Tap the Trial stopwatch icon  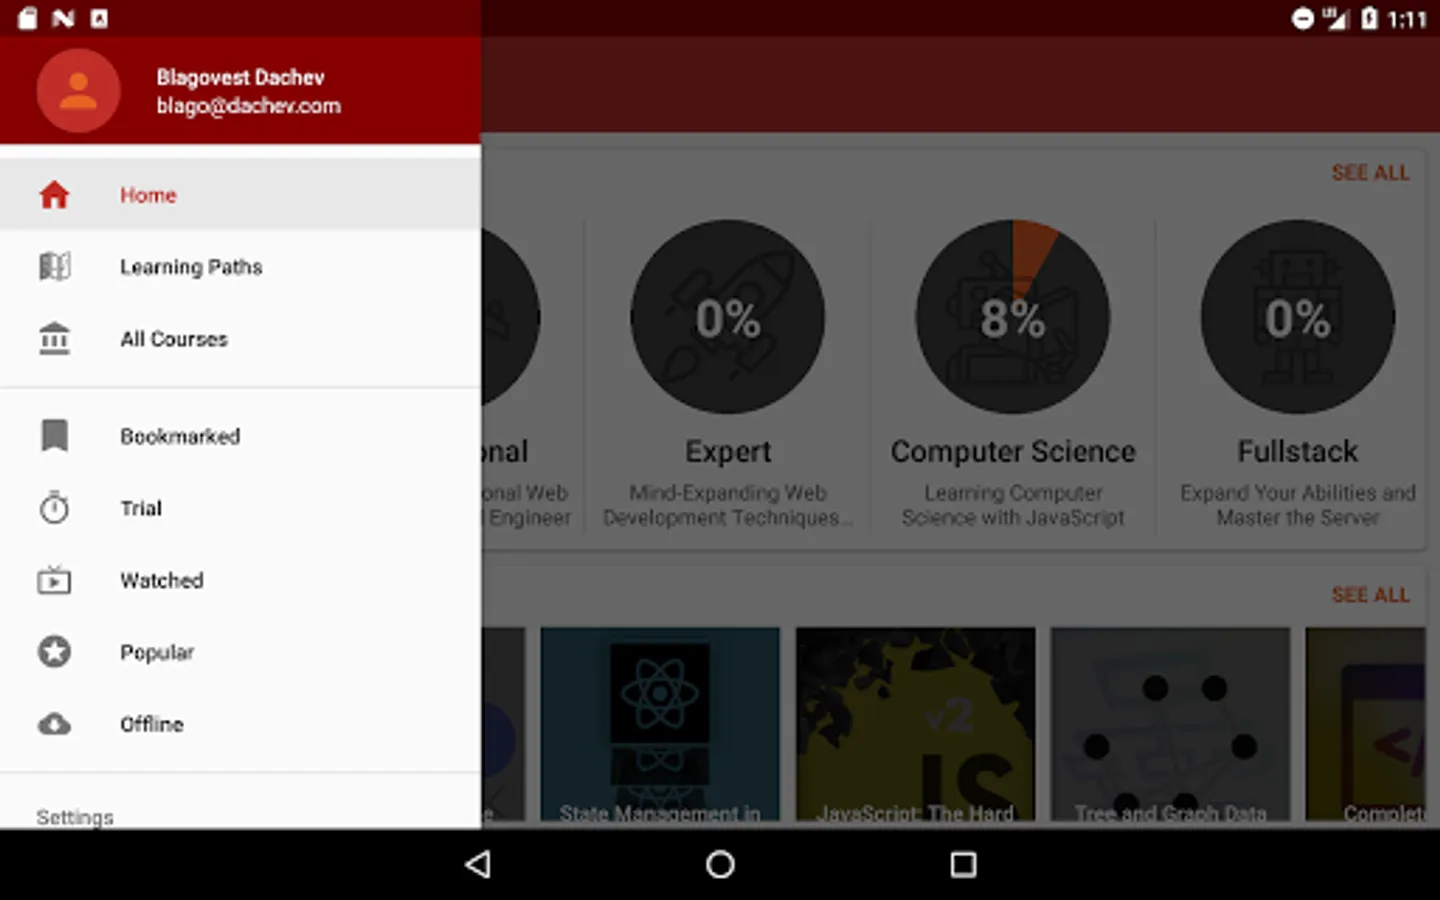click(54, 508)
